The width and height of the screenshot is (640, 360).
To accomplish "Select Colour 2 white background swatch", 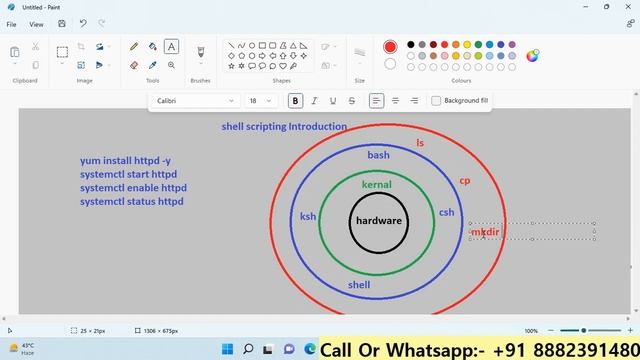I will 390,64.
